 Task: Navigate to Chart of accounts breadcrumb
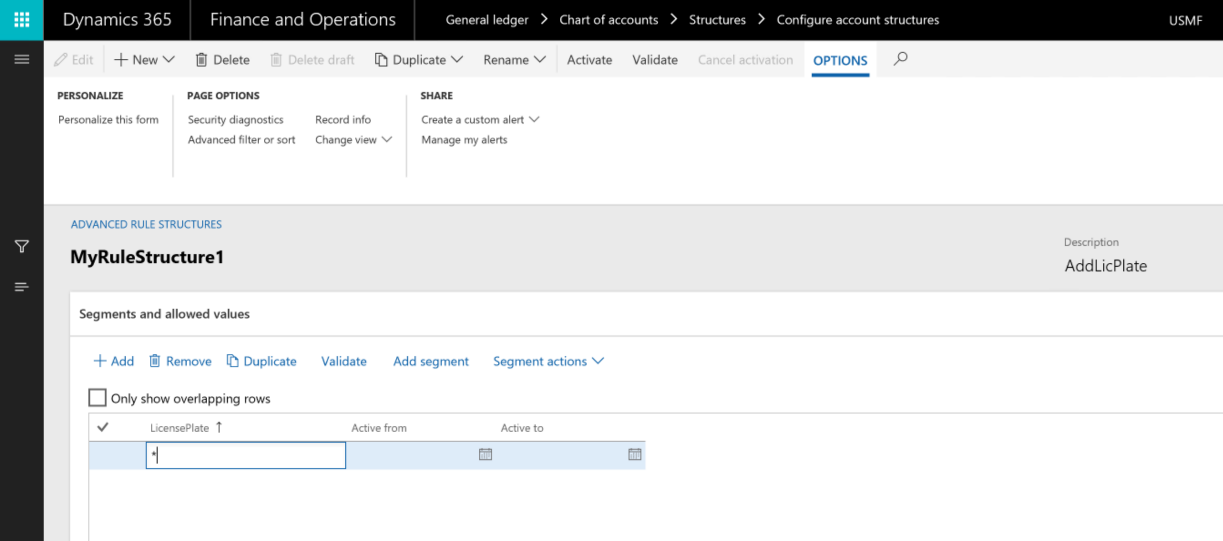tap(608, 20)
